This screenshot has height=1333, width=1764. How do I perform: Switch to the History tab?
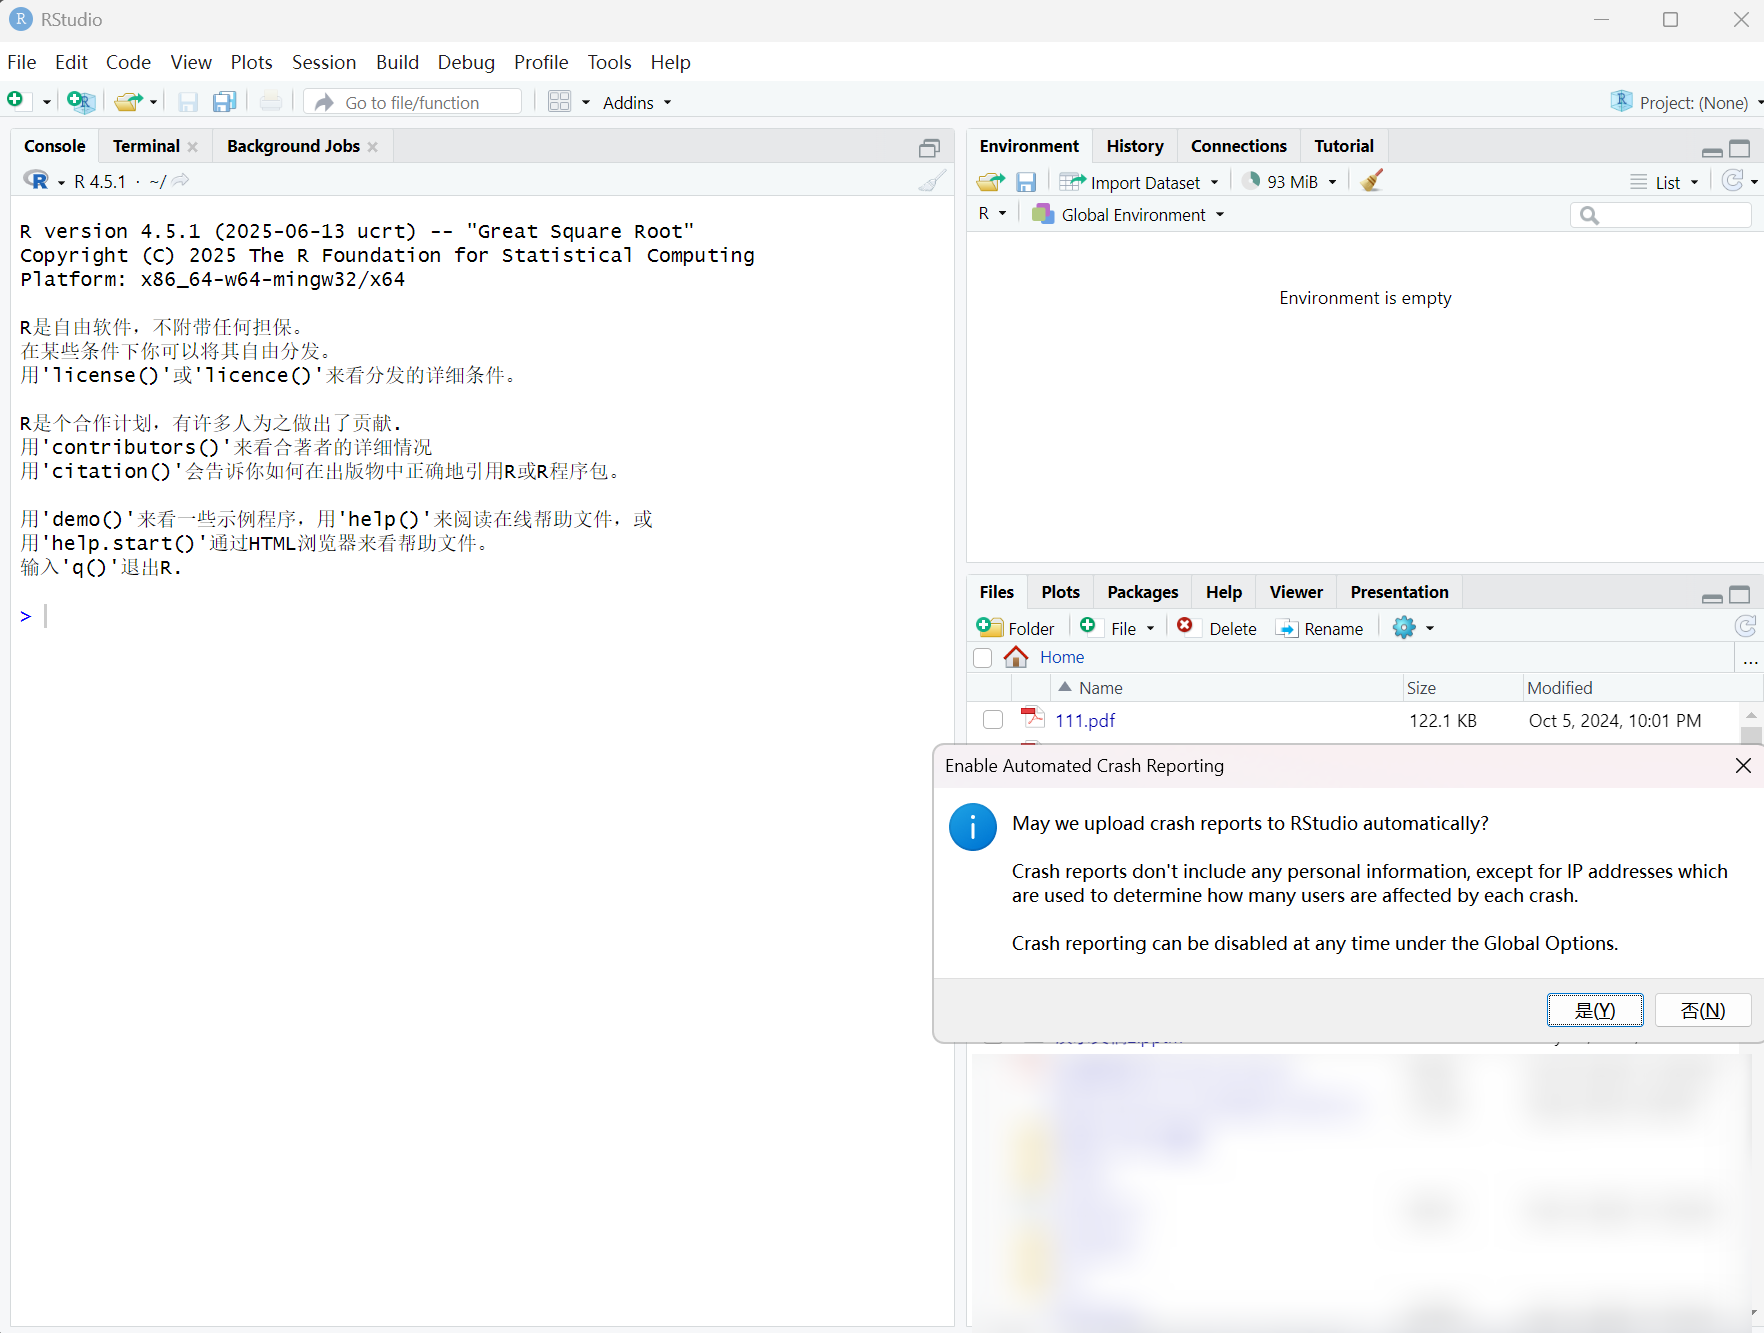[x=1135, y=146]
